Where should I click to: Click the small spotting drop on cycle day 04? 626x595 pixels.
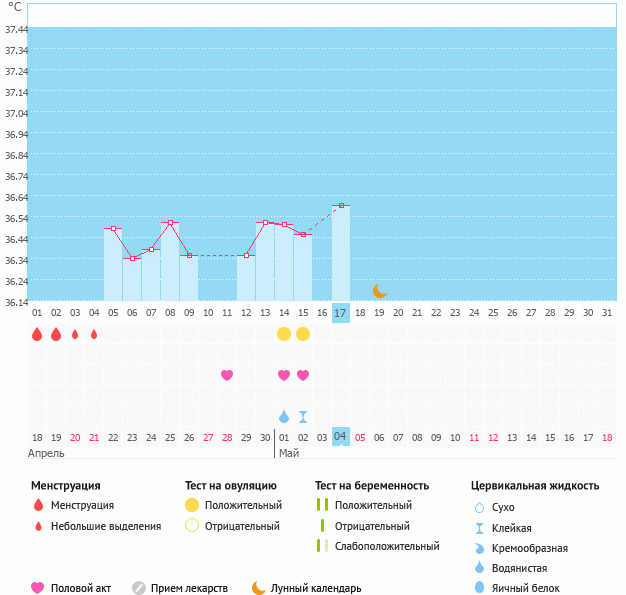pyautogui.click(x=94, y=334)
